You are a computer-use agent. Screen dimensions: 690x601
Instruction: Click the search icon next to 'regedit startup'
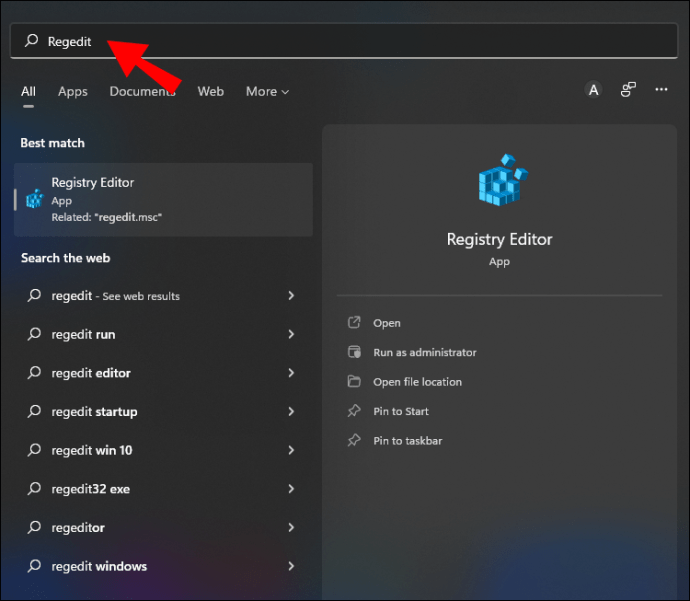point(34,411)
